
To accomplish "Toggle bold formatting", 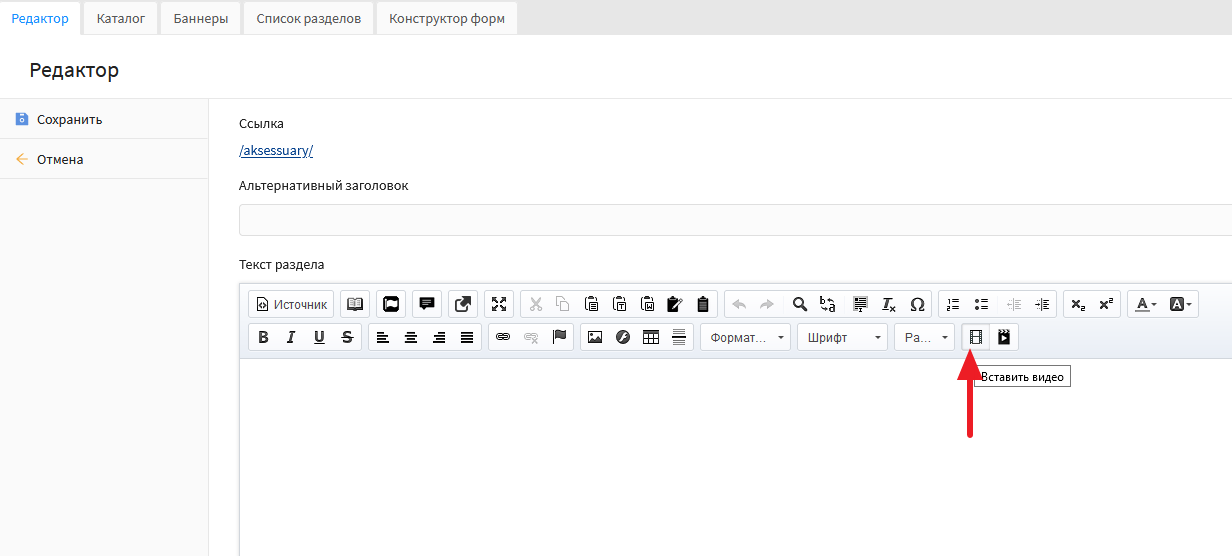I will click(263, 338).
